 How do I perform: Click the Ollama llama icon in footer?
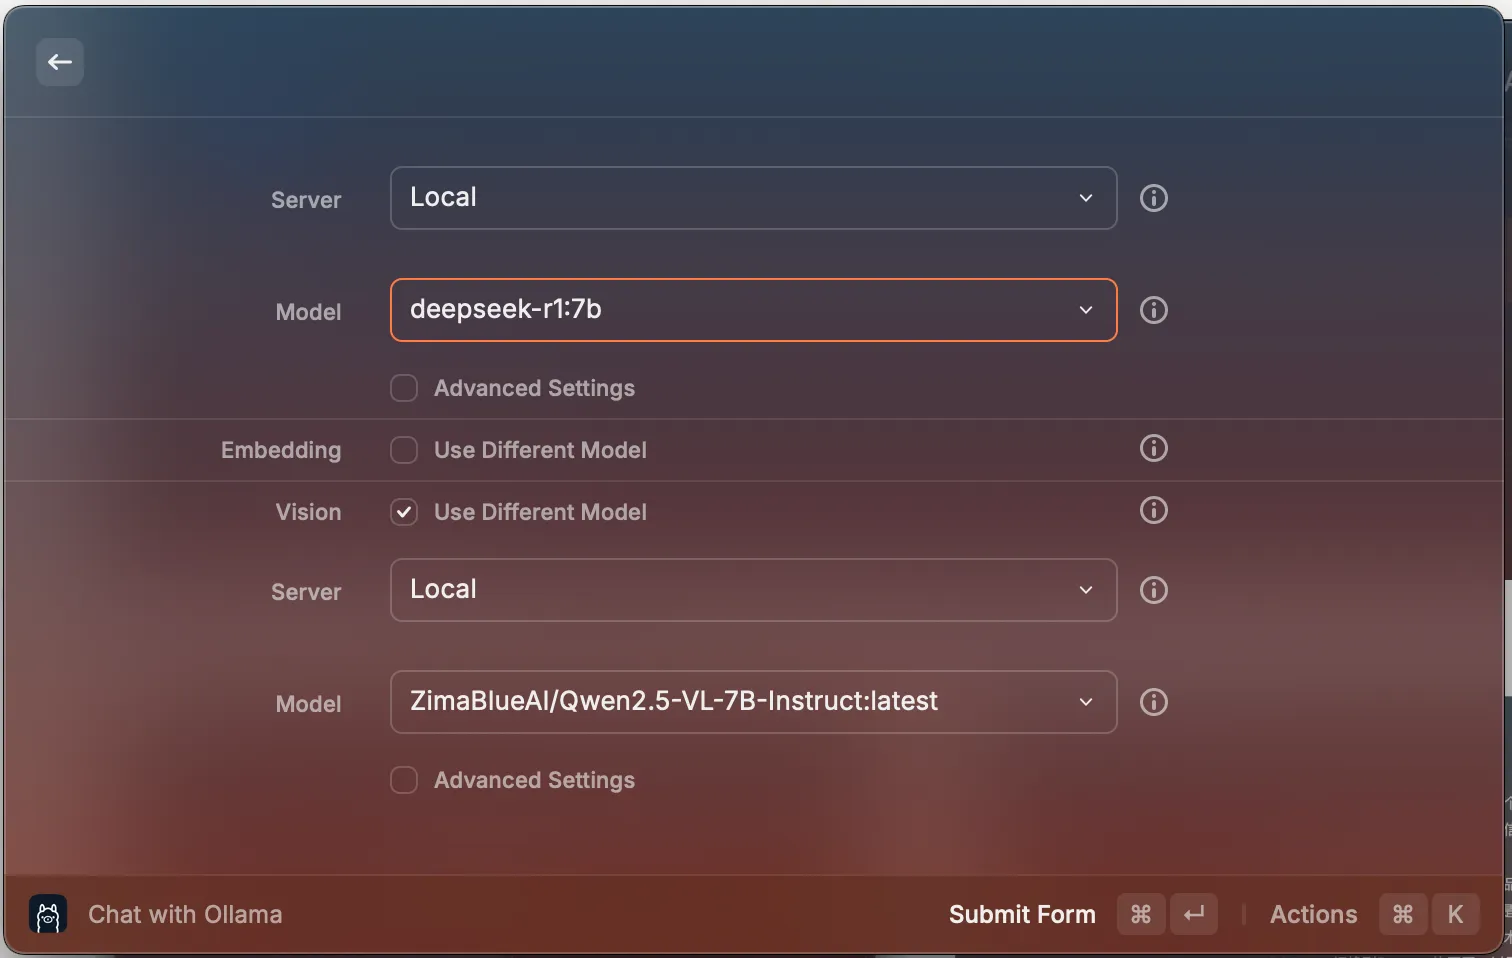48,914
